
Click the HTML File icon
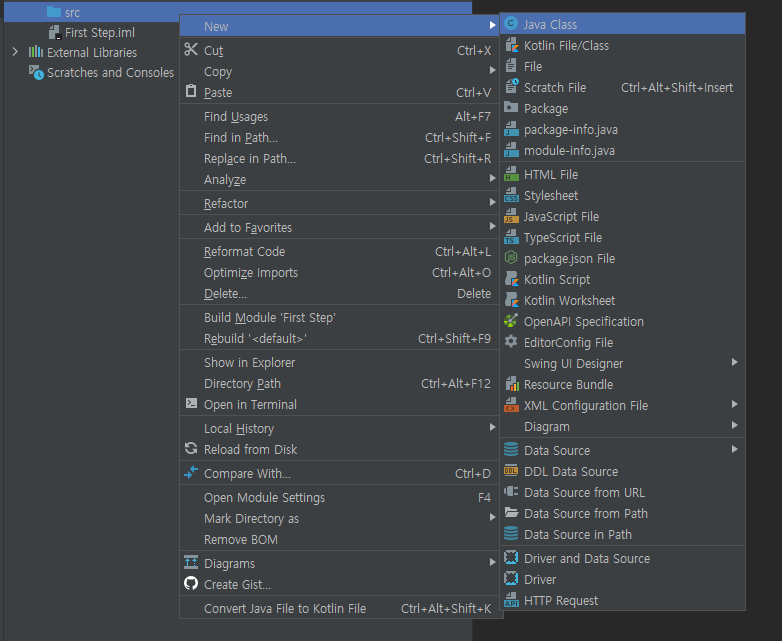tap(511, 174)
